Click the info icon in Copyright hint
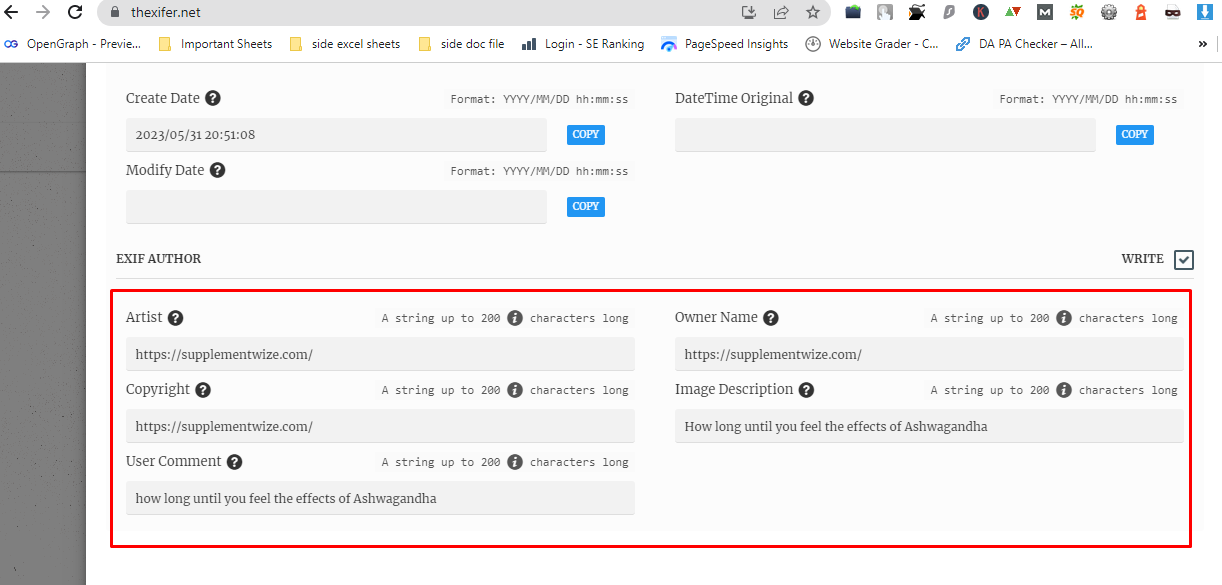The height and width of the screenshot is (585, 1222). 515,390
